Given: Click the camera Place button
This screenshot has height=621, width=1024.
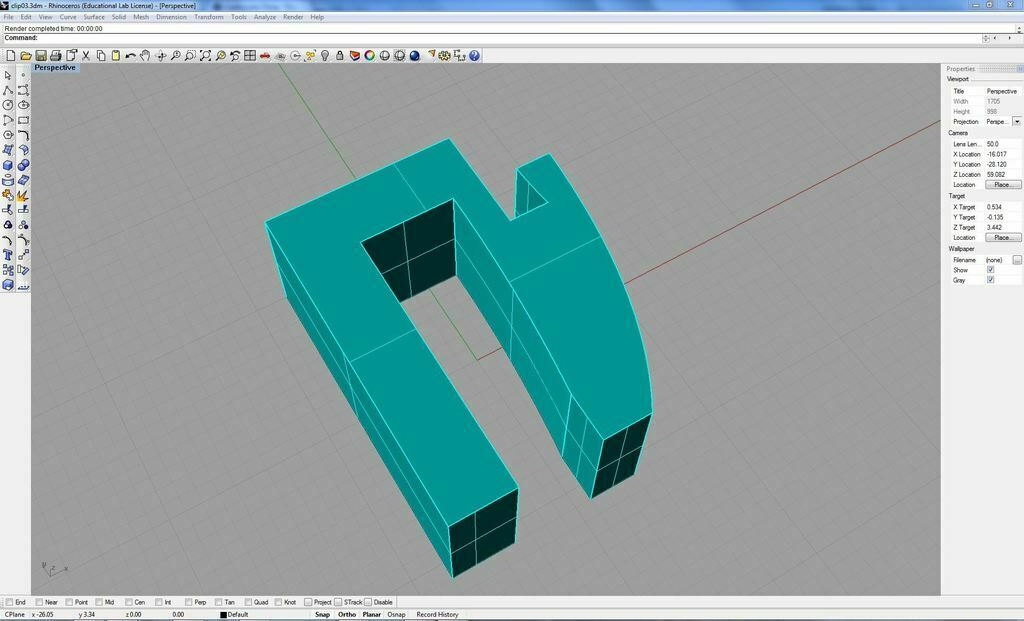Looking at the screenshot, I should 1001,184.
